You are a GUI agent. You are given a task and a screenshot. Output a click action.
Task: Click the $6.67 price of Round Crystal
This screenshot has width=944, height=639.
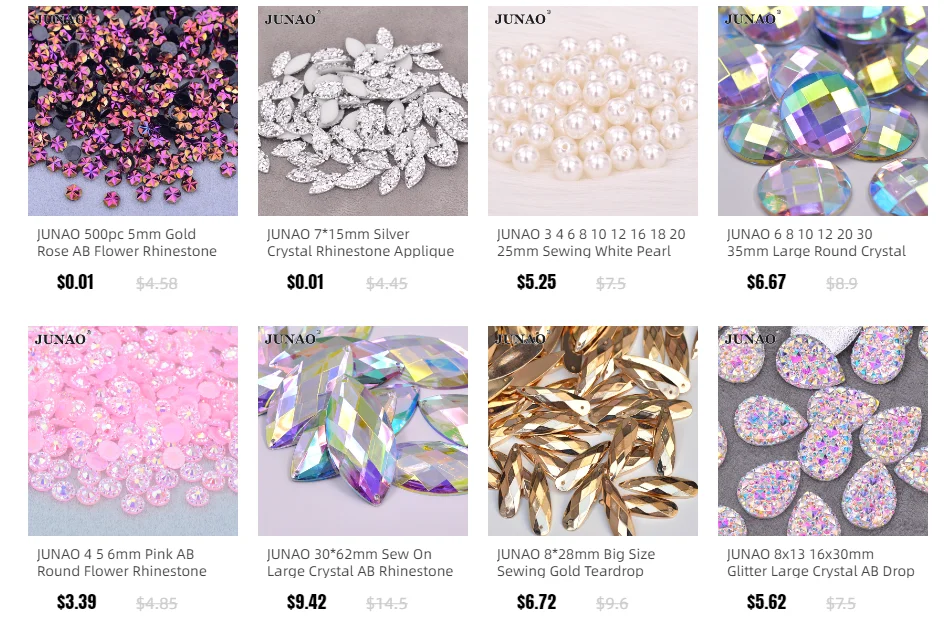[x=766, y=282]
